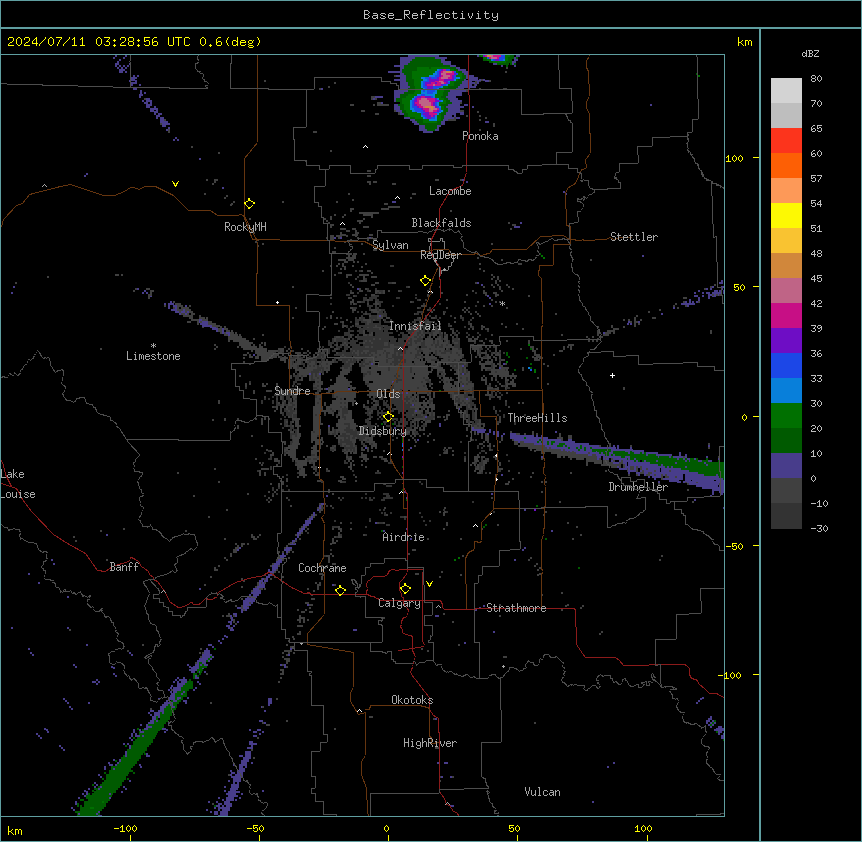
Task: Click the 50 tick on the horizontal axis
Action: click(x=514, y=828)
